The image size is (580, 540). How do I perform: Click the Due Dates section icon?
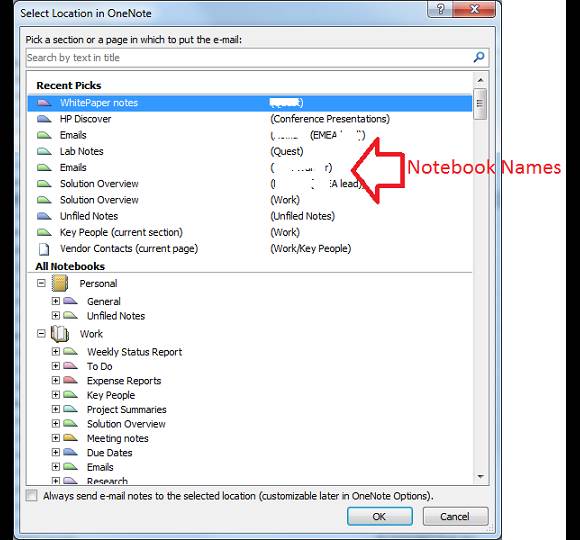click(x=70, y=452)
